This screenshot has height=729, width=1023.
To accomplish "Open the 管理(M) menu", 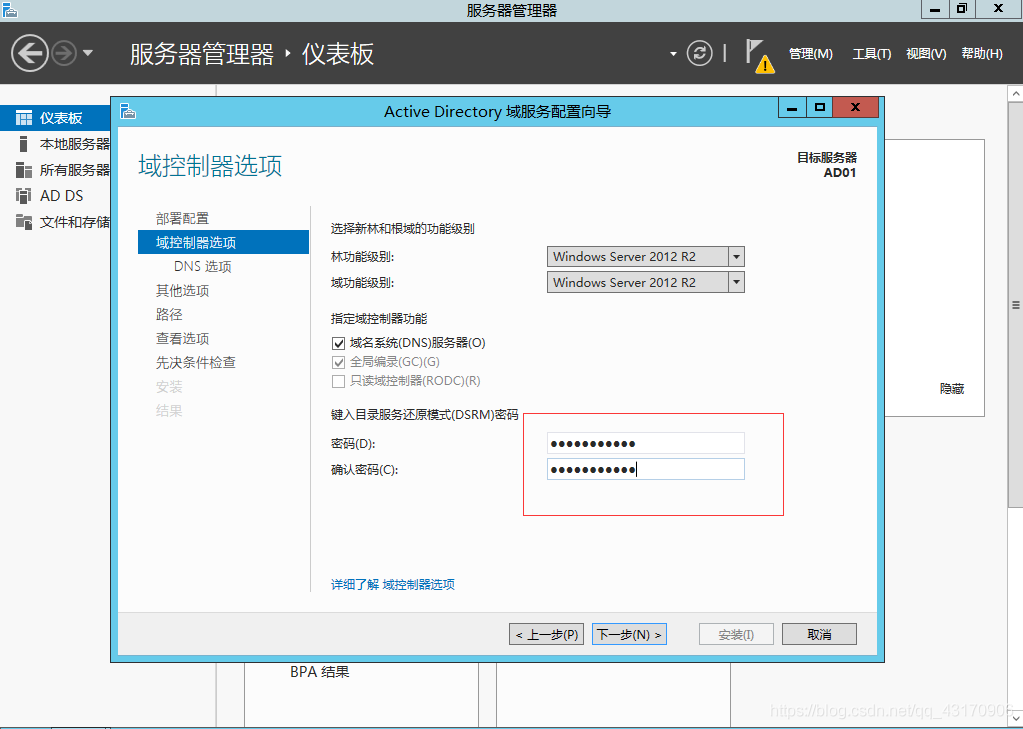I will click(x=810, y=54).
